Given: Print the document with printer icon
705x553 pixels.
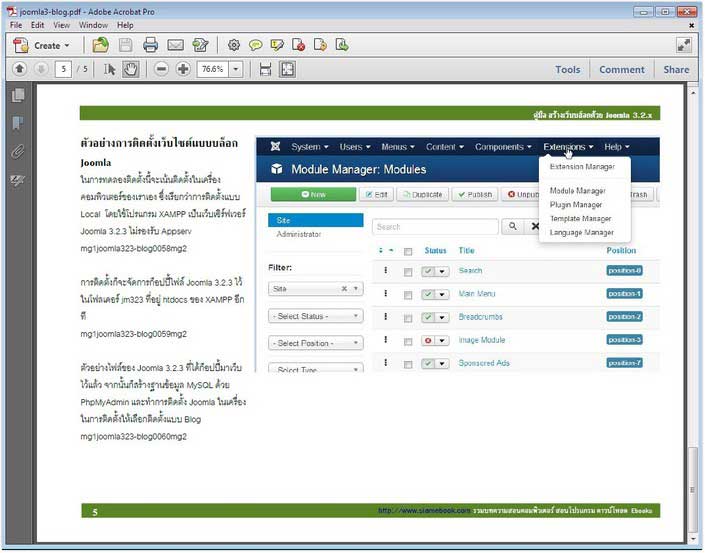Looking at the screenshot, I should click(150, 45).
